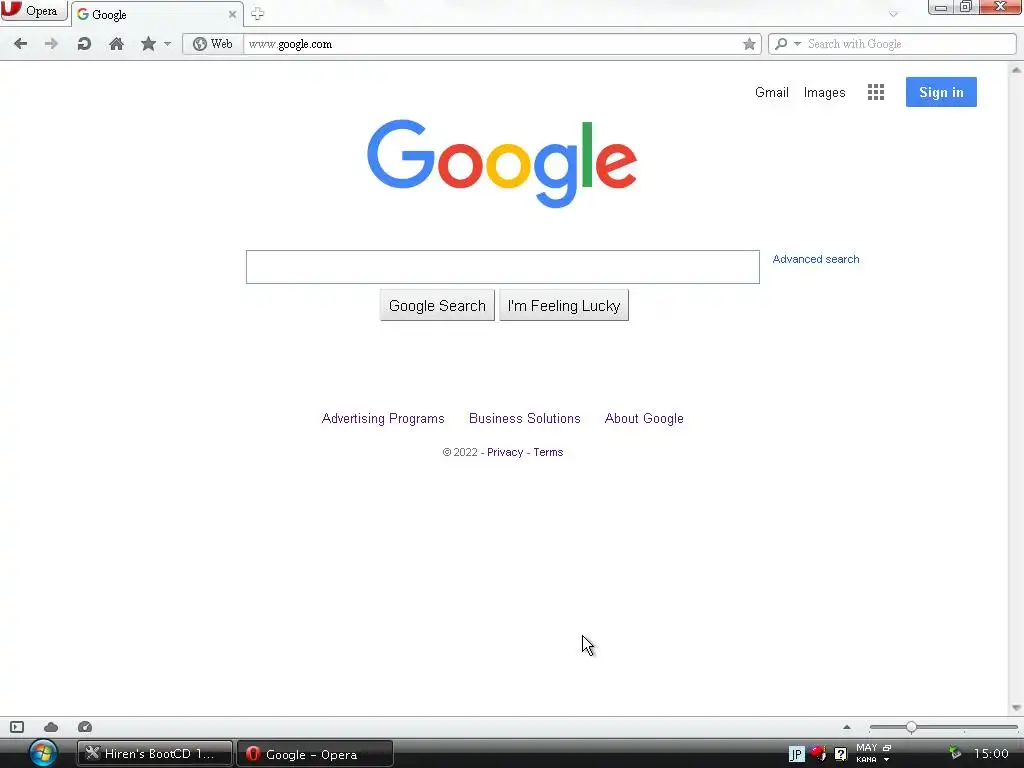Open the Opera main menu button
The width and height of the screenshot is (1024, 768).
(33, 11)
